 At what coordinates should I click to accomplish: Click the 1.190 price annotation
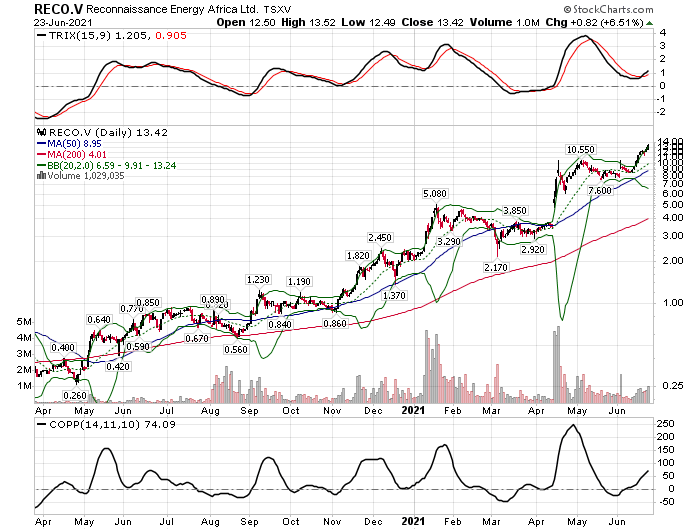point(299,282)
